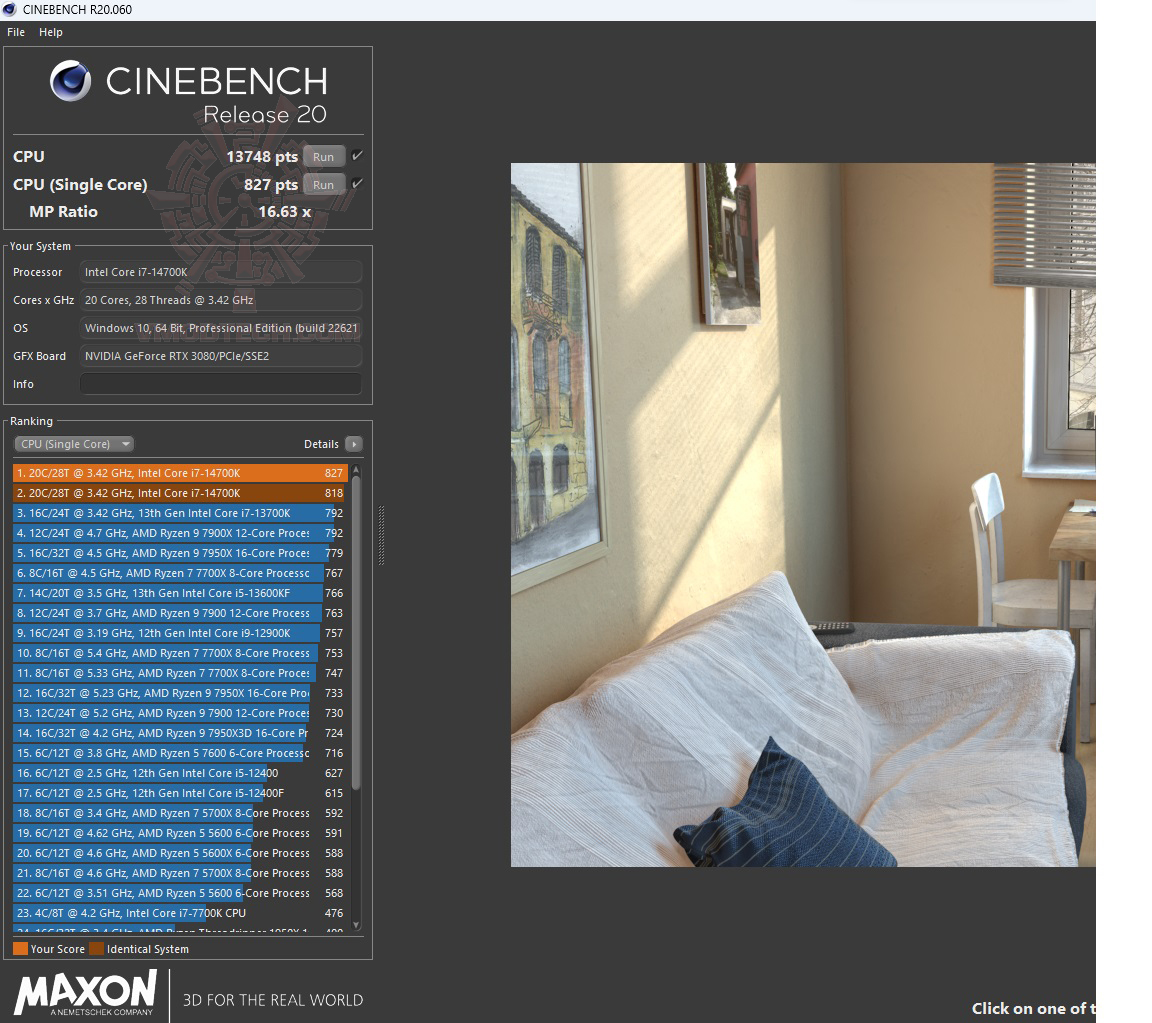Click the Identical System legend label
This screenshot has width=1152, height=1023.
tap(148, 949)
